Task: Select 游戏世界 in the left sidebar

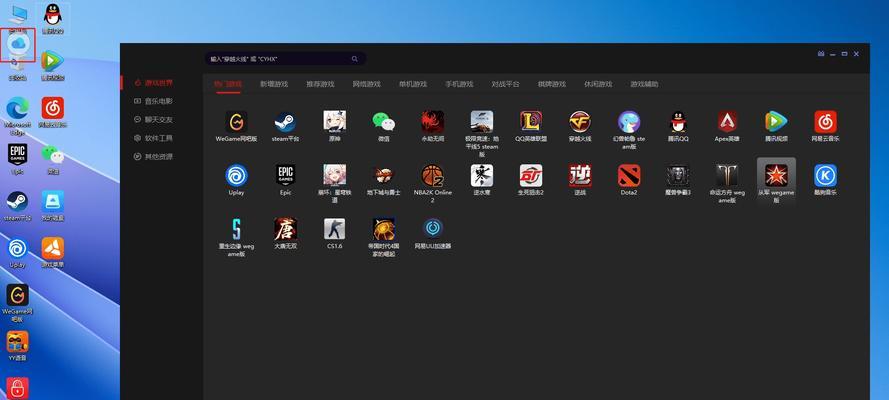Action: coord(154,83)
